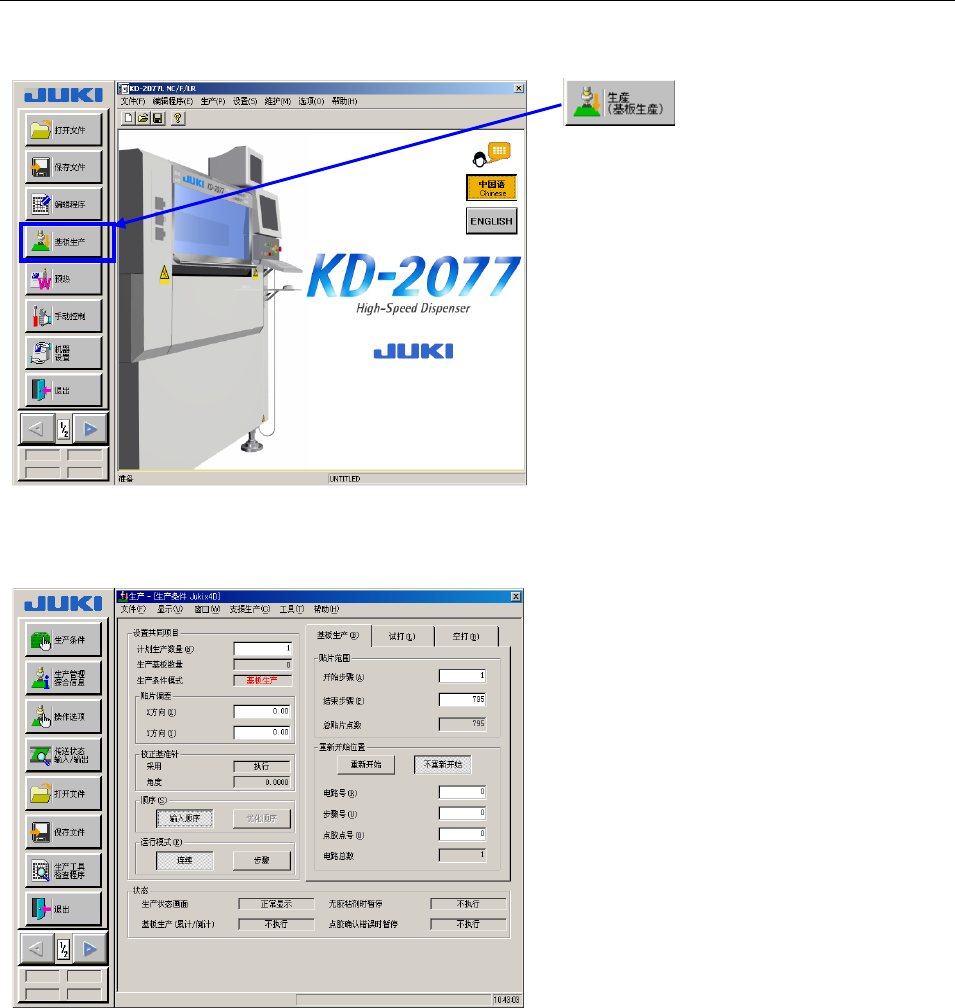Image resolution: width=955 pixels, height=1008 pixels.
Task: Open 编辑程序(E) menu in KD-2077 window
Action: click(173, 101)
